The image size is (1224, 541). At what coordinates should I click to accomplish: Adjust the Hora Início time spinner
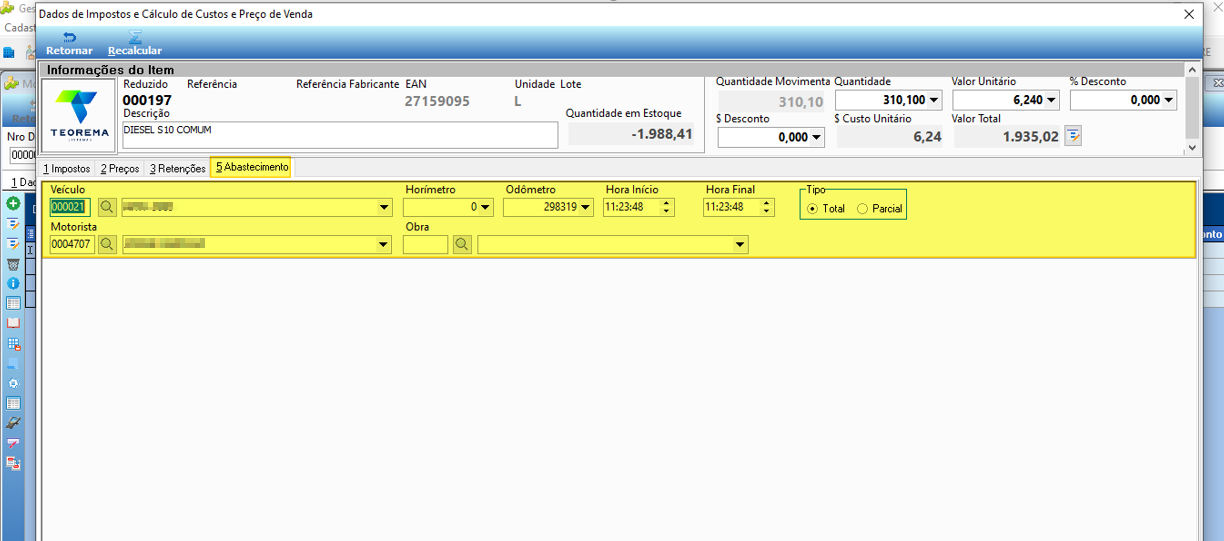coord(667,208)
